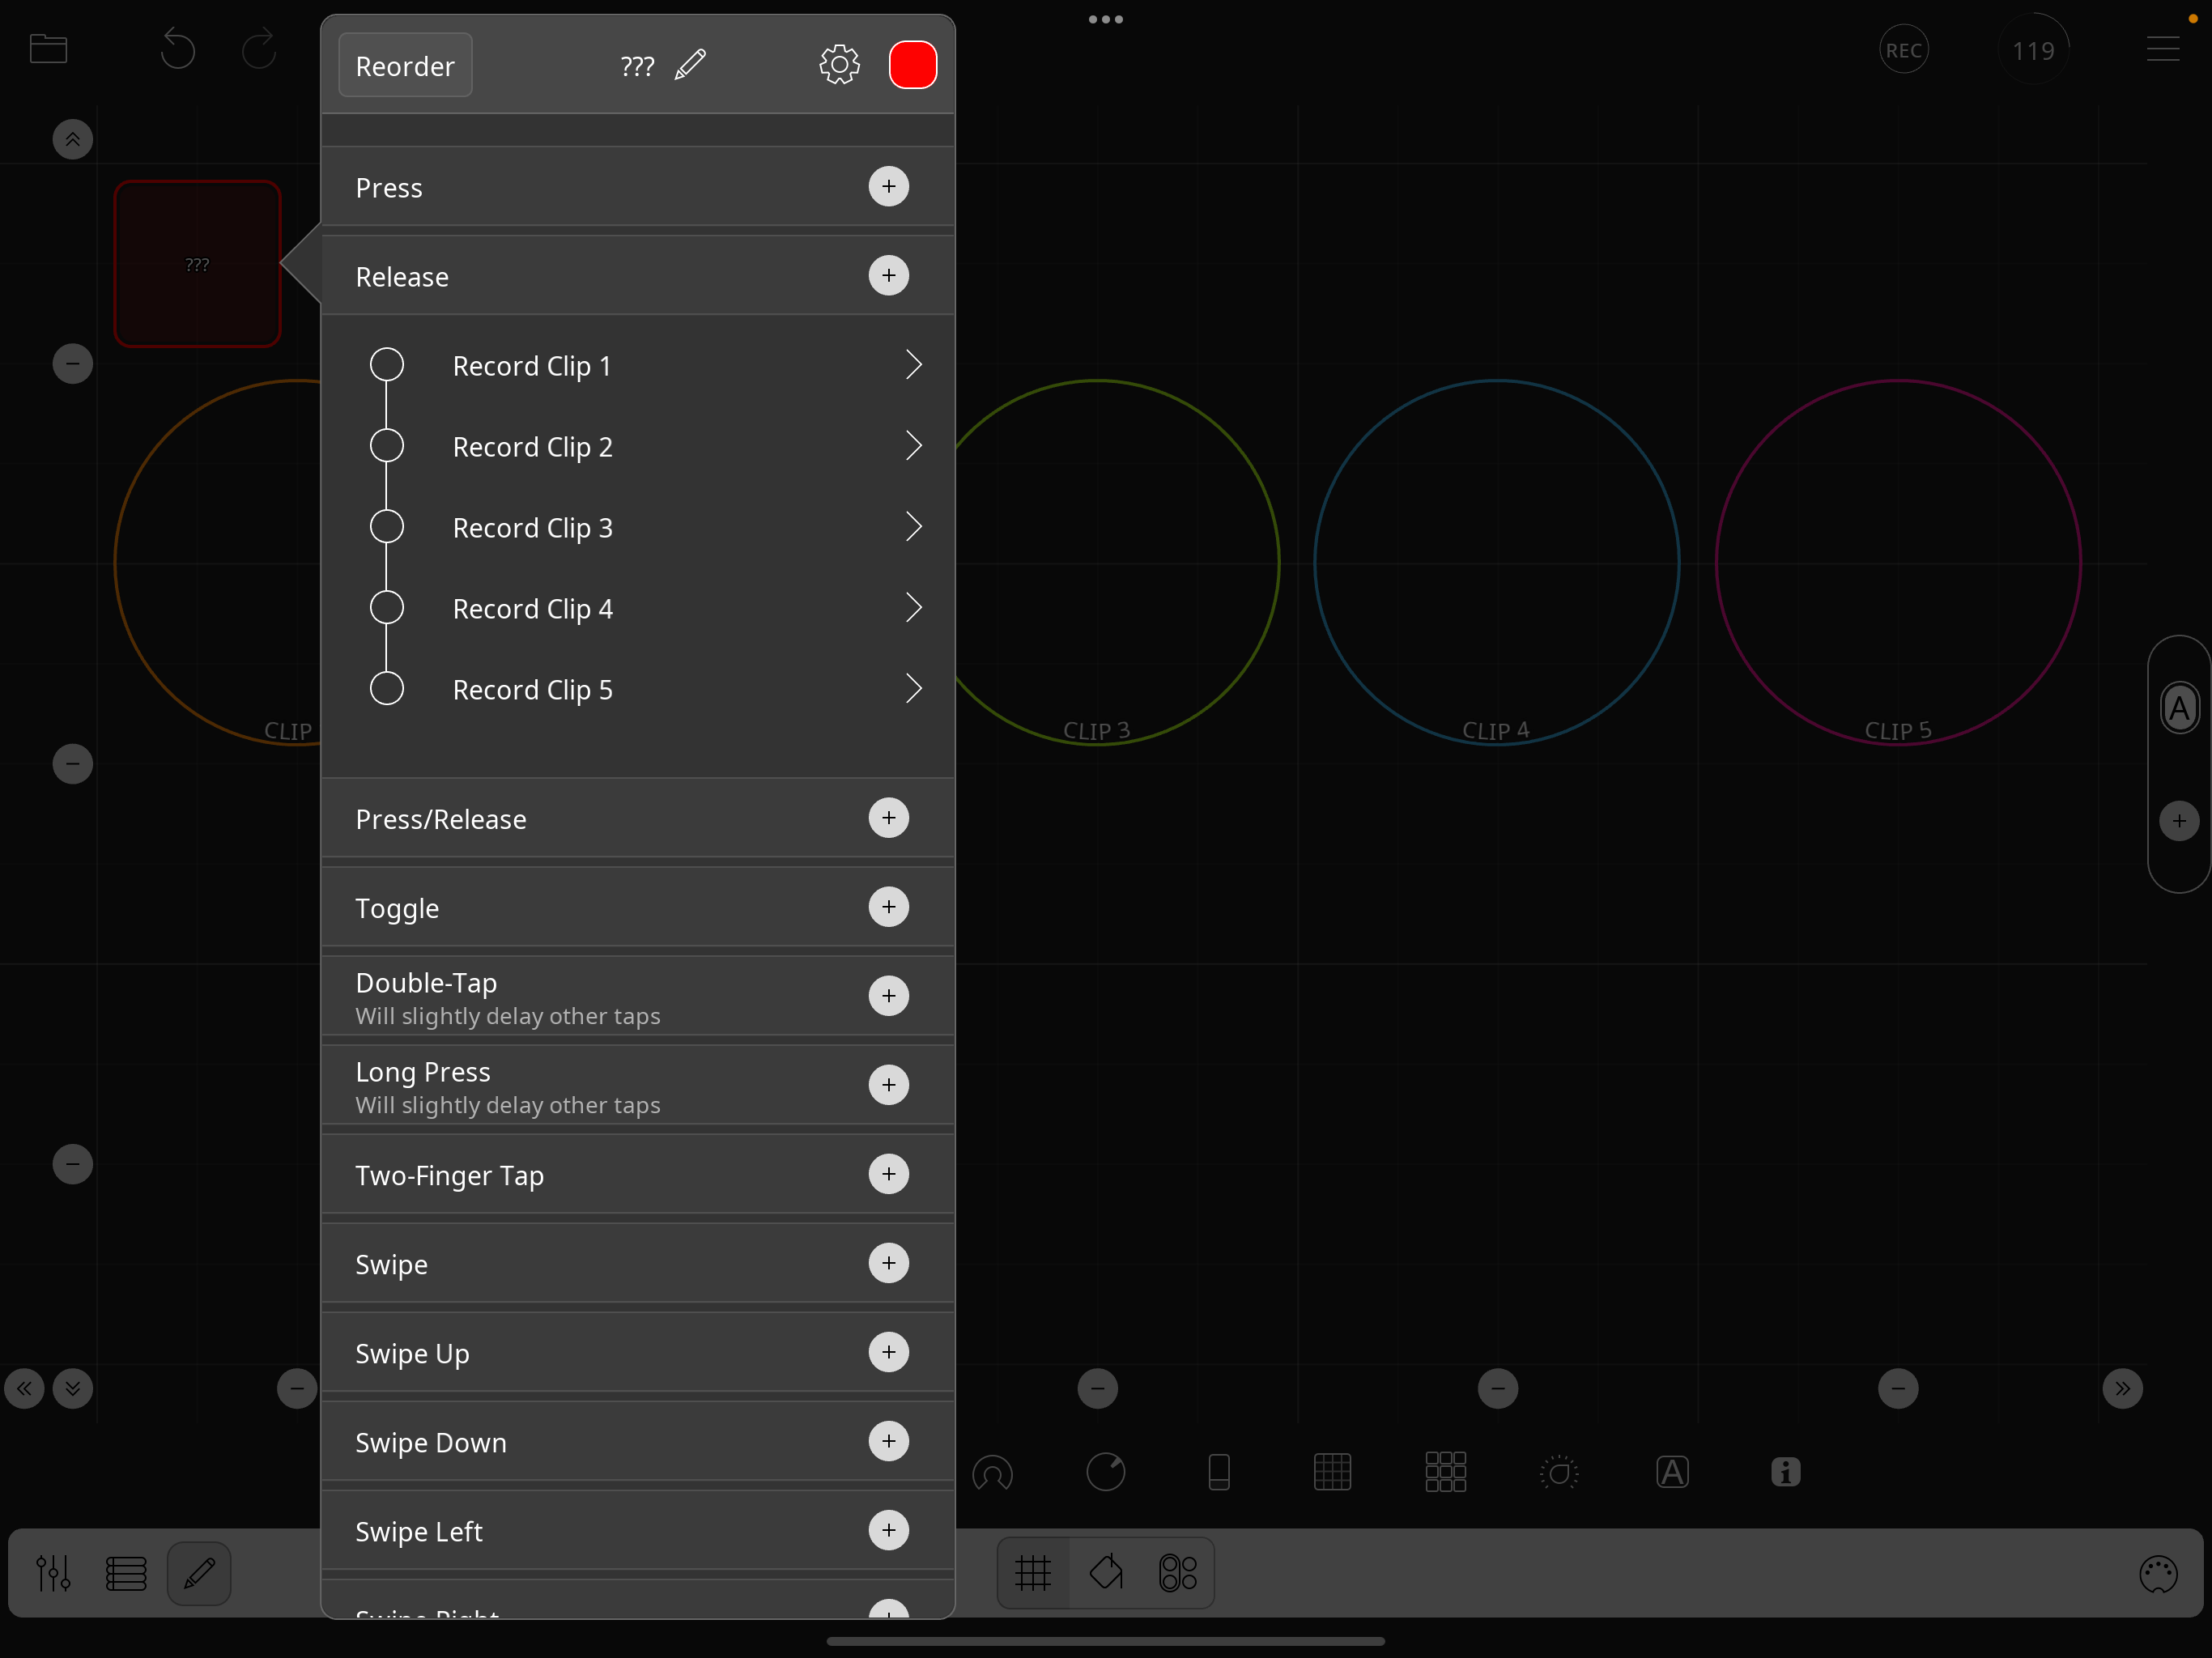Select the Record Clip 1 circle node

pos(387,365)
